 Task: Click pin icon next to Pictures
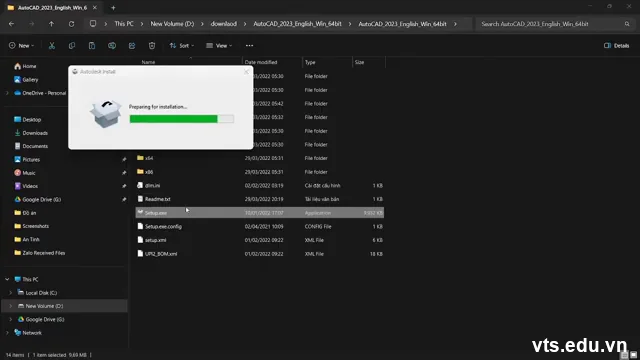click(124, 160)
